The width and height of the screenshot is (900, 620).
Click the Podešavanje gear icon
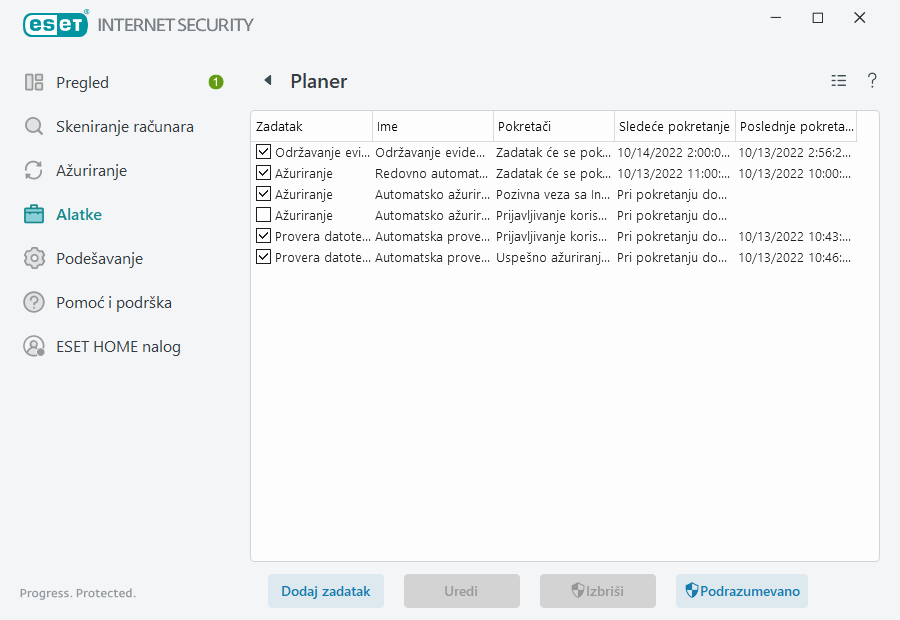[34, 258]
